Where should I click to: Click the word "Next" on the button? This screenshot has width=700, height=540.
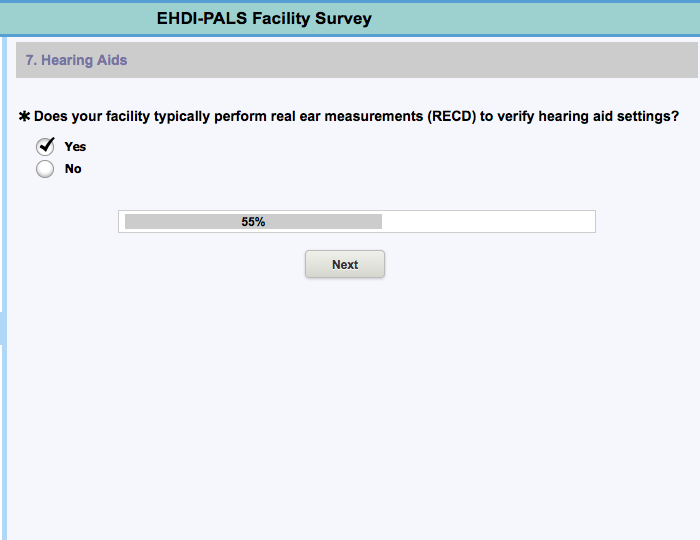coord(345,265)
